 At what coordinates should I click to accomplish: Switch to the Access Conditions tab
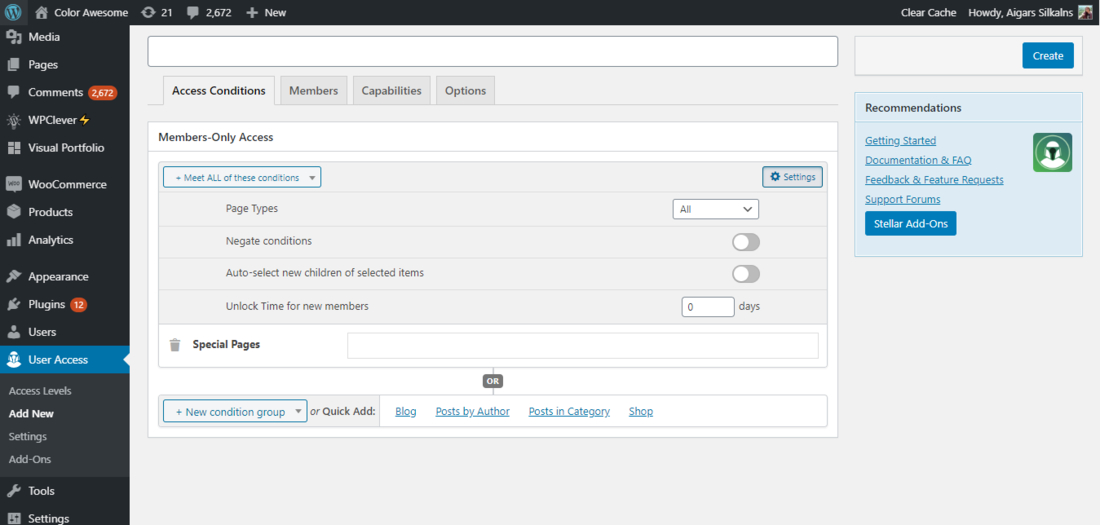click(x=219, y=91)
